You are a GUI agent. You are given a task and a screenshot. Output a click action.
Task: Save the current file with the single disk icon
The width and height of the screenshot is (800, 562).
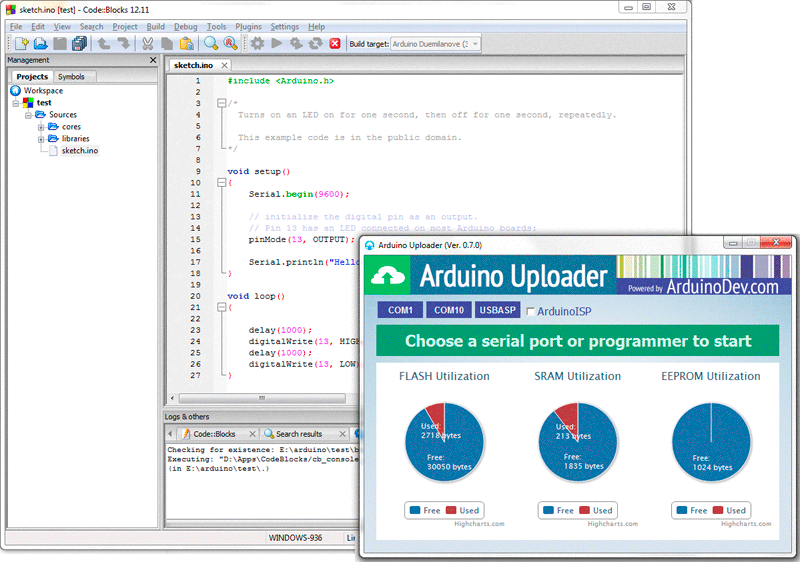point(60,44)
